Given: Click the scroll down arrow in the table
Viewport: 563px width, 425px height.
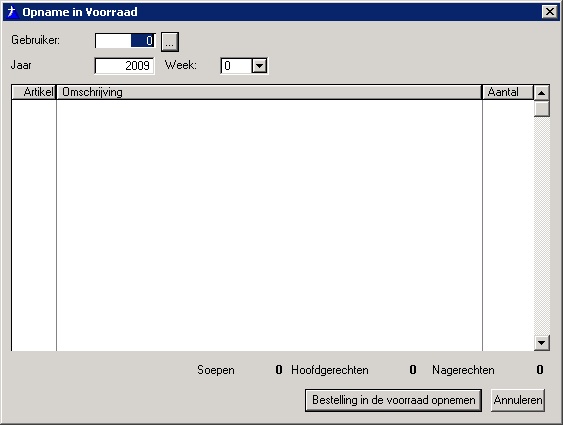Looking at the screenshot, I should pyautogui.click(x=541, y=342).
